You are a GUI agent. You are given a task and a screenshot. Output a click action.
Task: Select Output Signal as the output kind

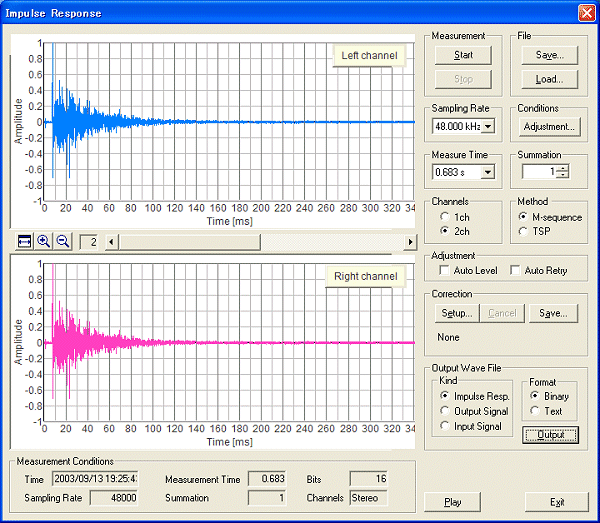[x=474, y=411]
